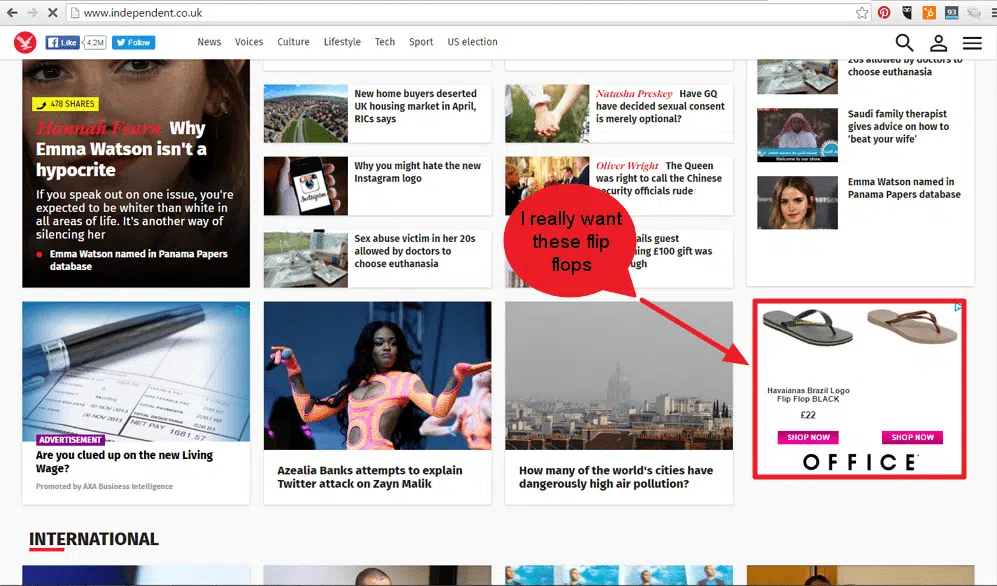
Task: Open the US election menu item
Action: (x=472, y=42)
